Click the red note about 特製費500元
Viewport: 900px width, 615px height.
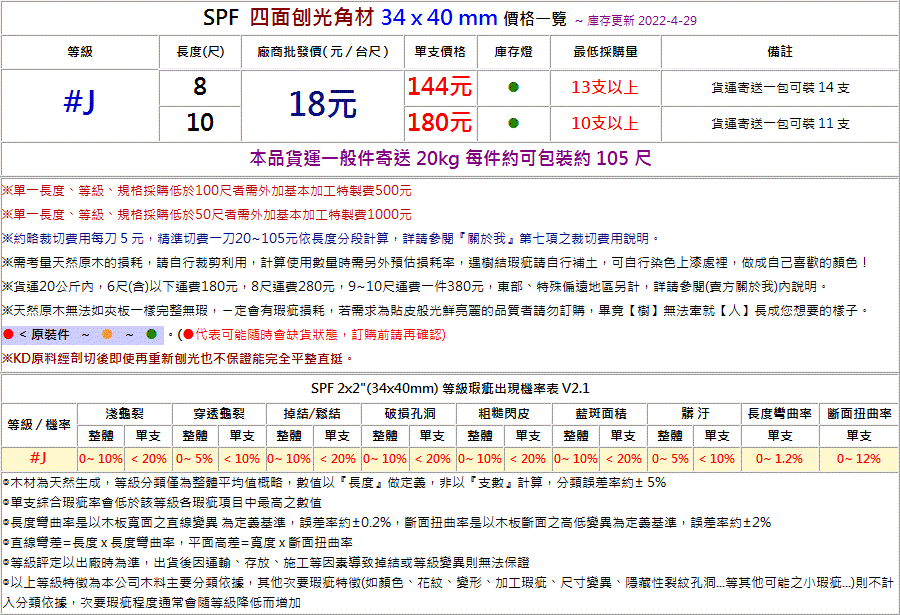pyautogui.click(x=207, y=191)
